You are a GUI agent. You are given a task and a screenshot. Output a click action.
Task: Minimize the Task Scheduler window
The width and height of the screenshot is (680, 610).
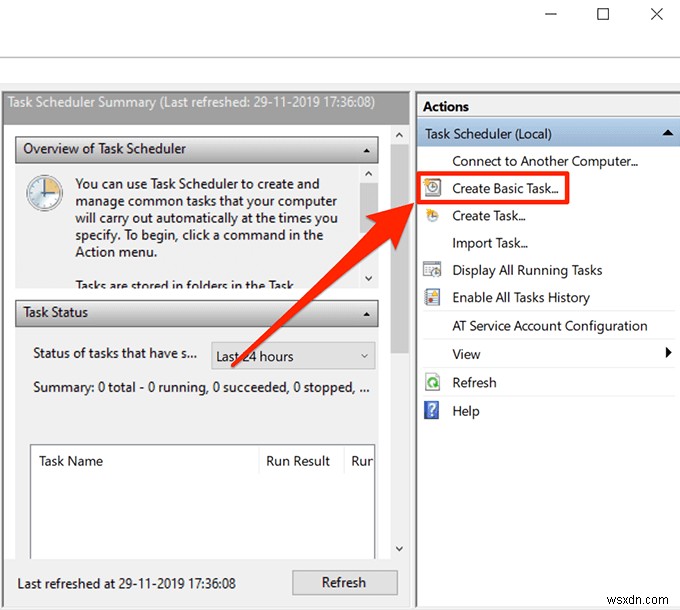click(551, 14)
